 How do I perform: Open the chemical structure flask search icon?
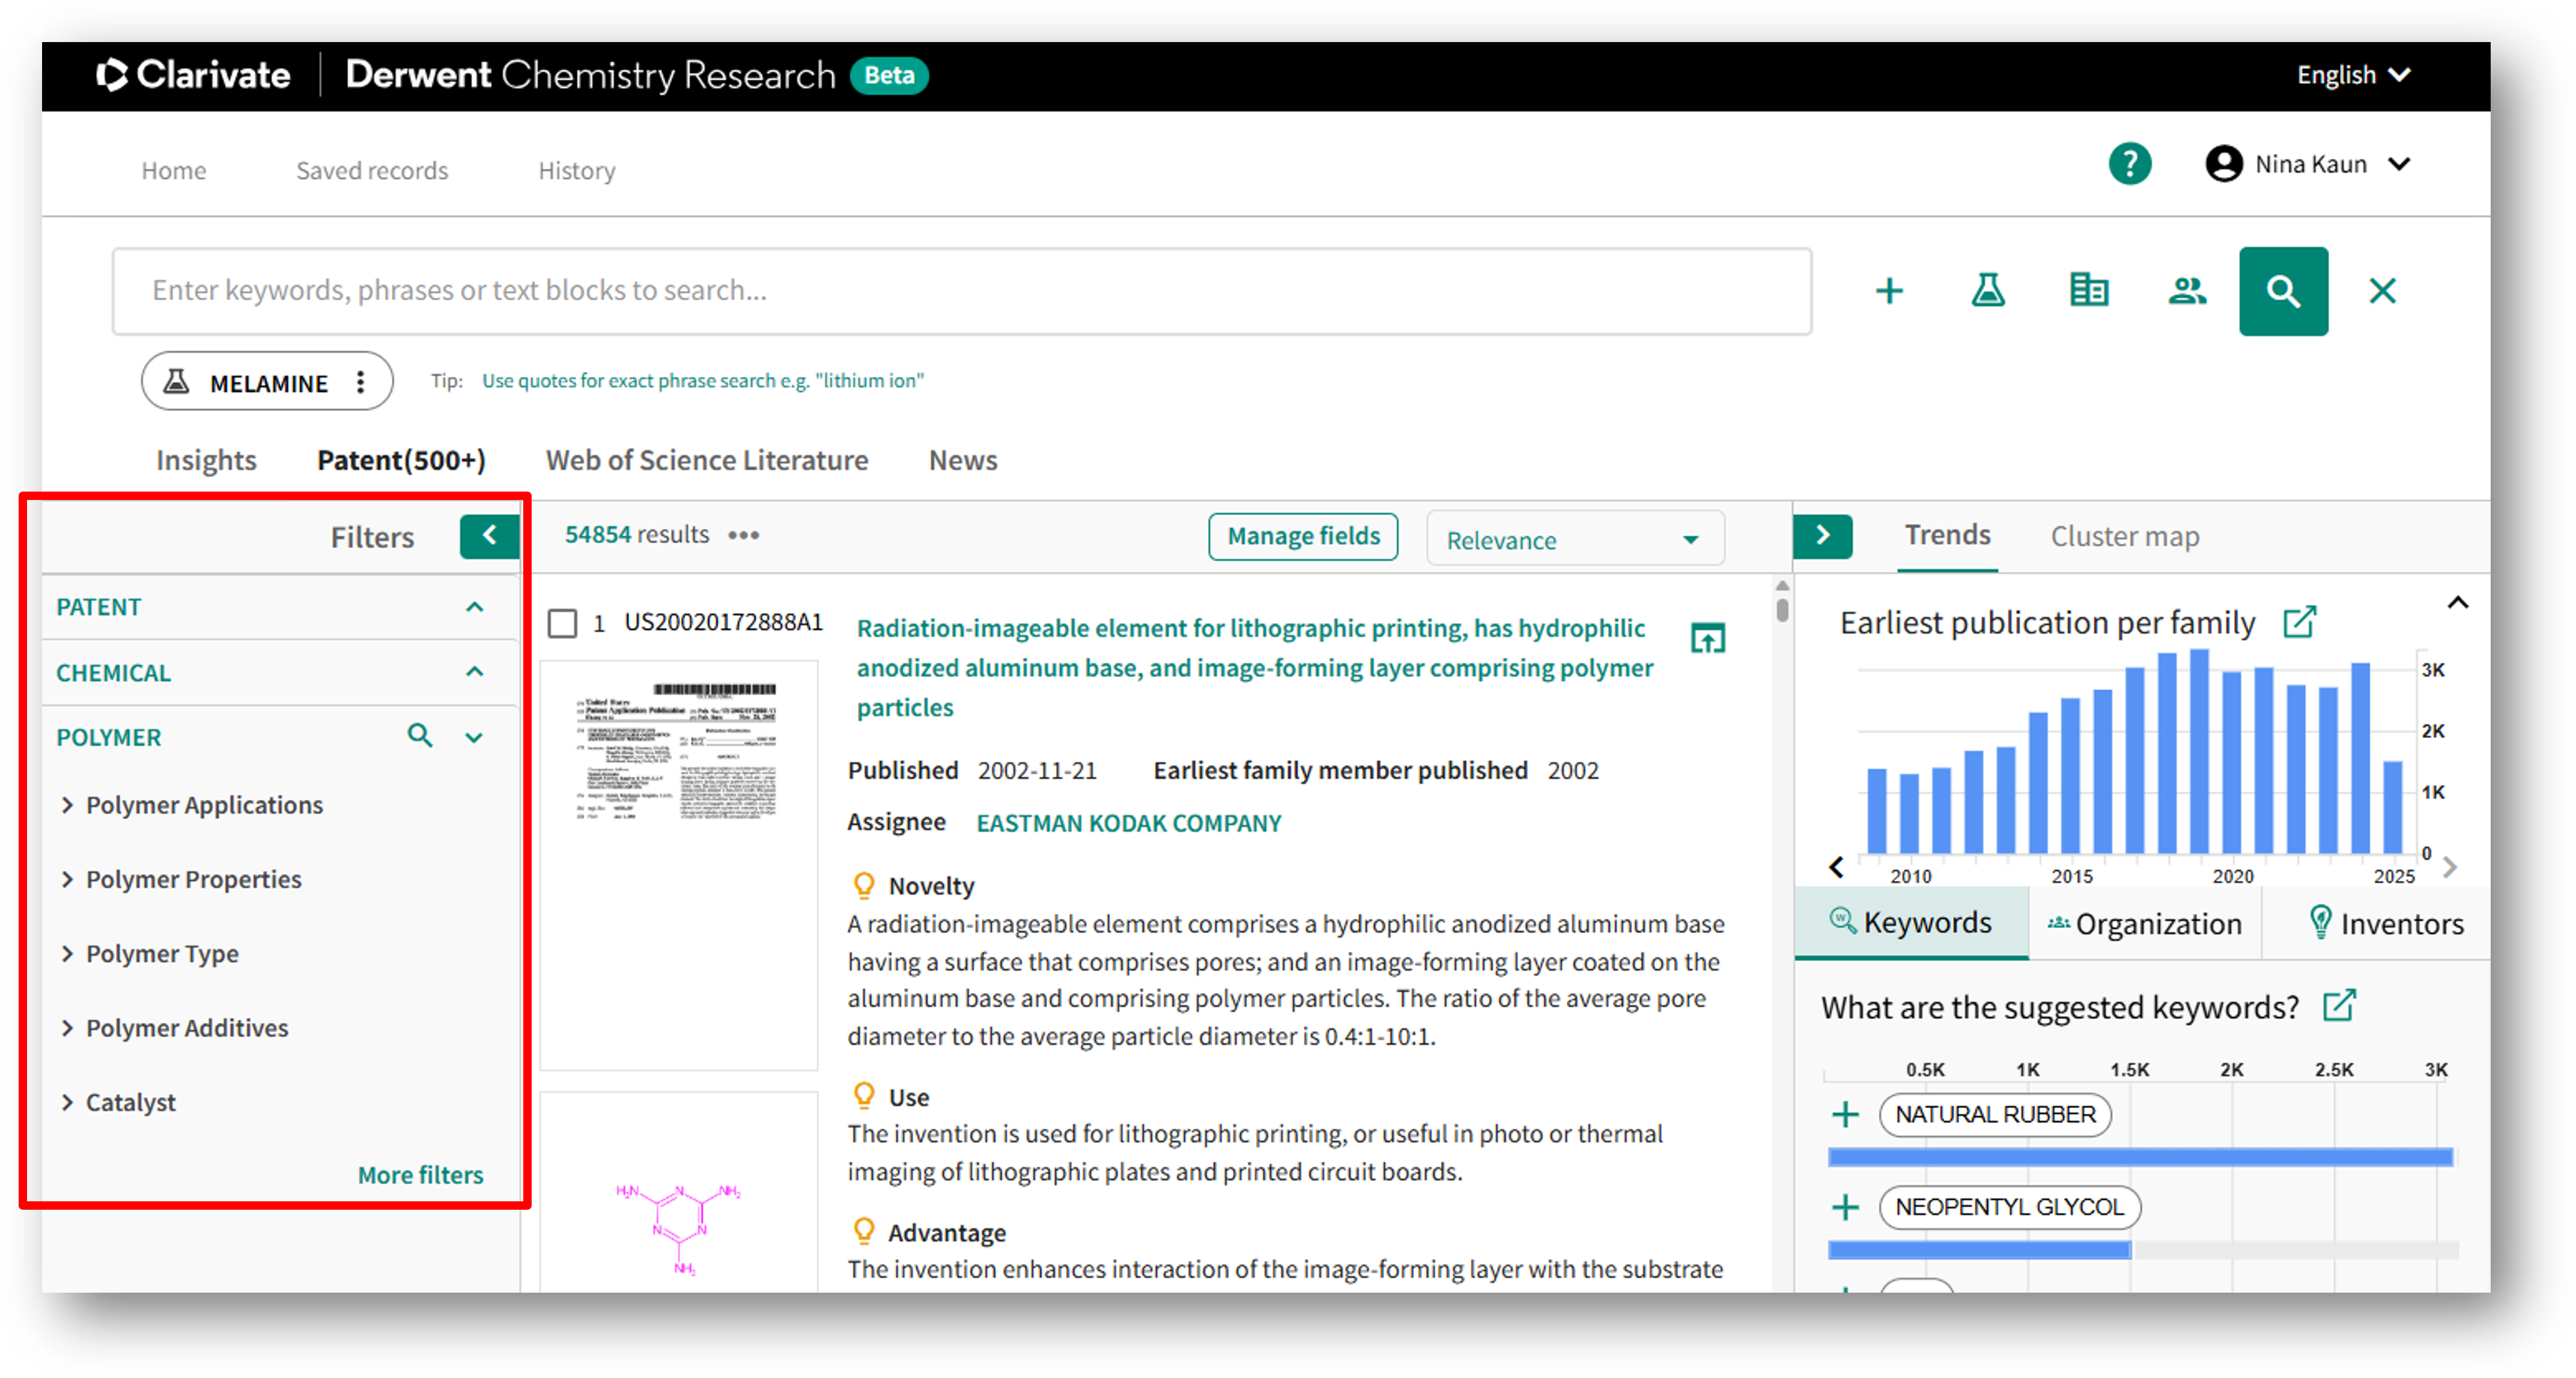[1987, 291]
